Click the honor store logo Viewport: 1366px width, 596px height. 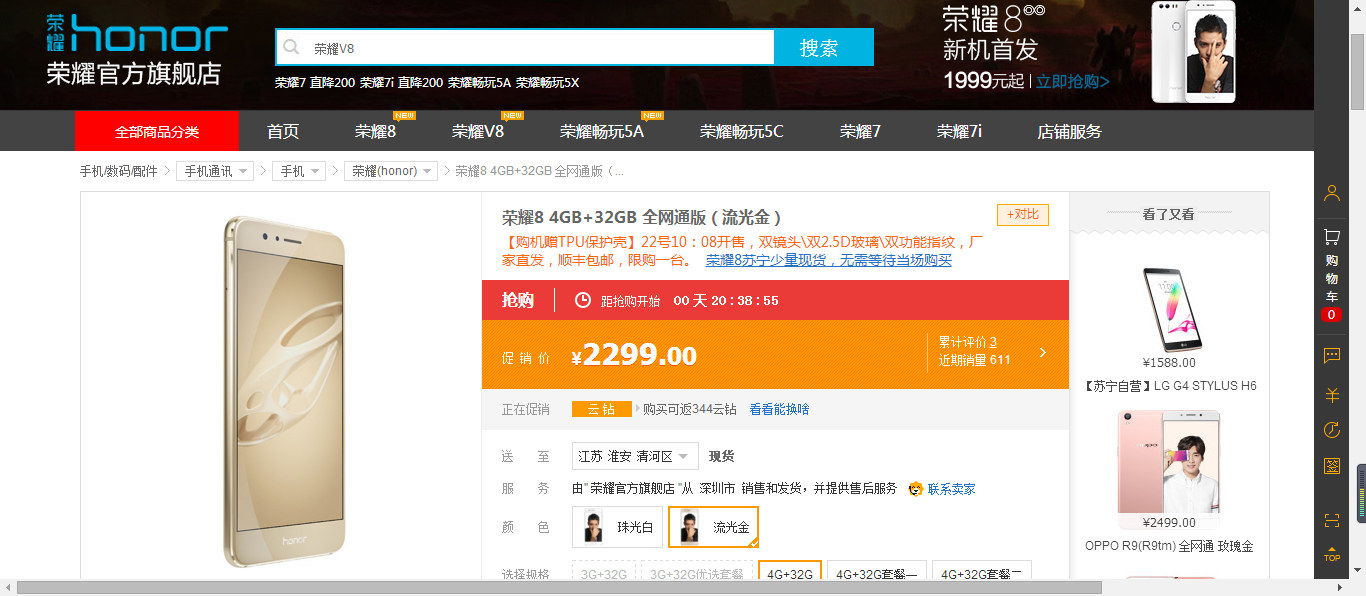137,50
